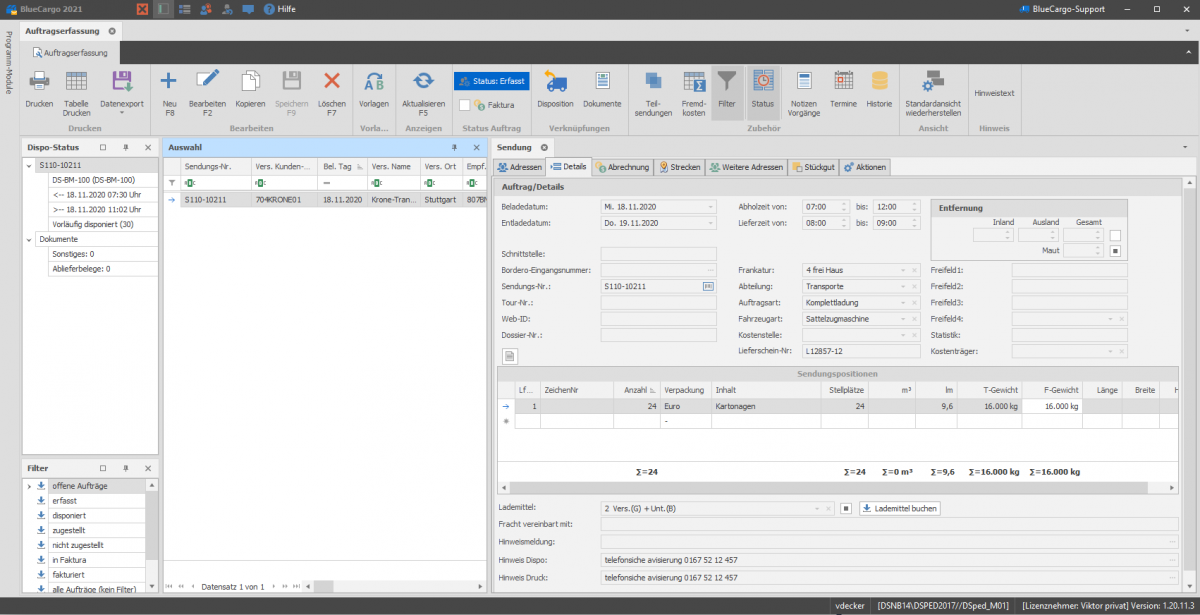The height and width of the screenshot is (615, 1200).
Task: Open the Beladedatum date dropdown
Action: pos(711,206)
